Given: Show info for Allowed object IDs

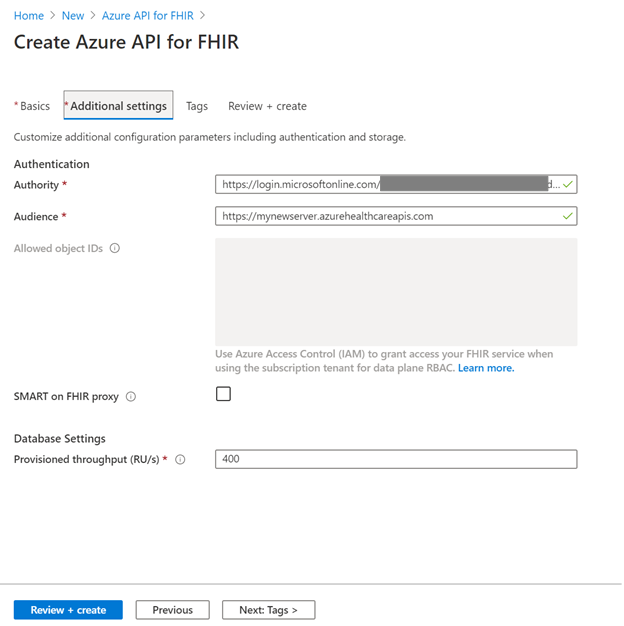Looking at the screenshot, I should (x=115, y=248).
